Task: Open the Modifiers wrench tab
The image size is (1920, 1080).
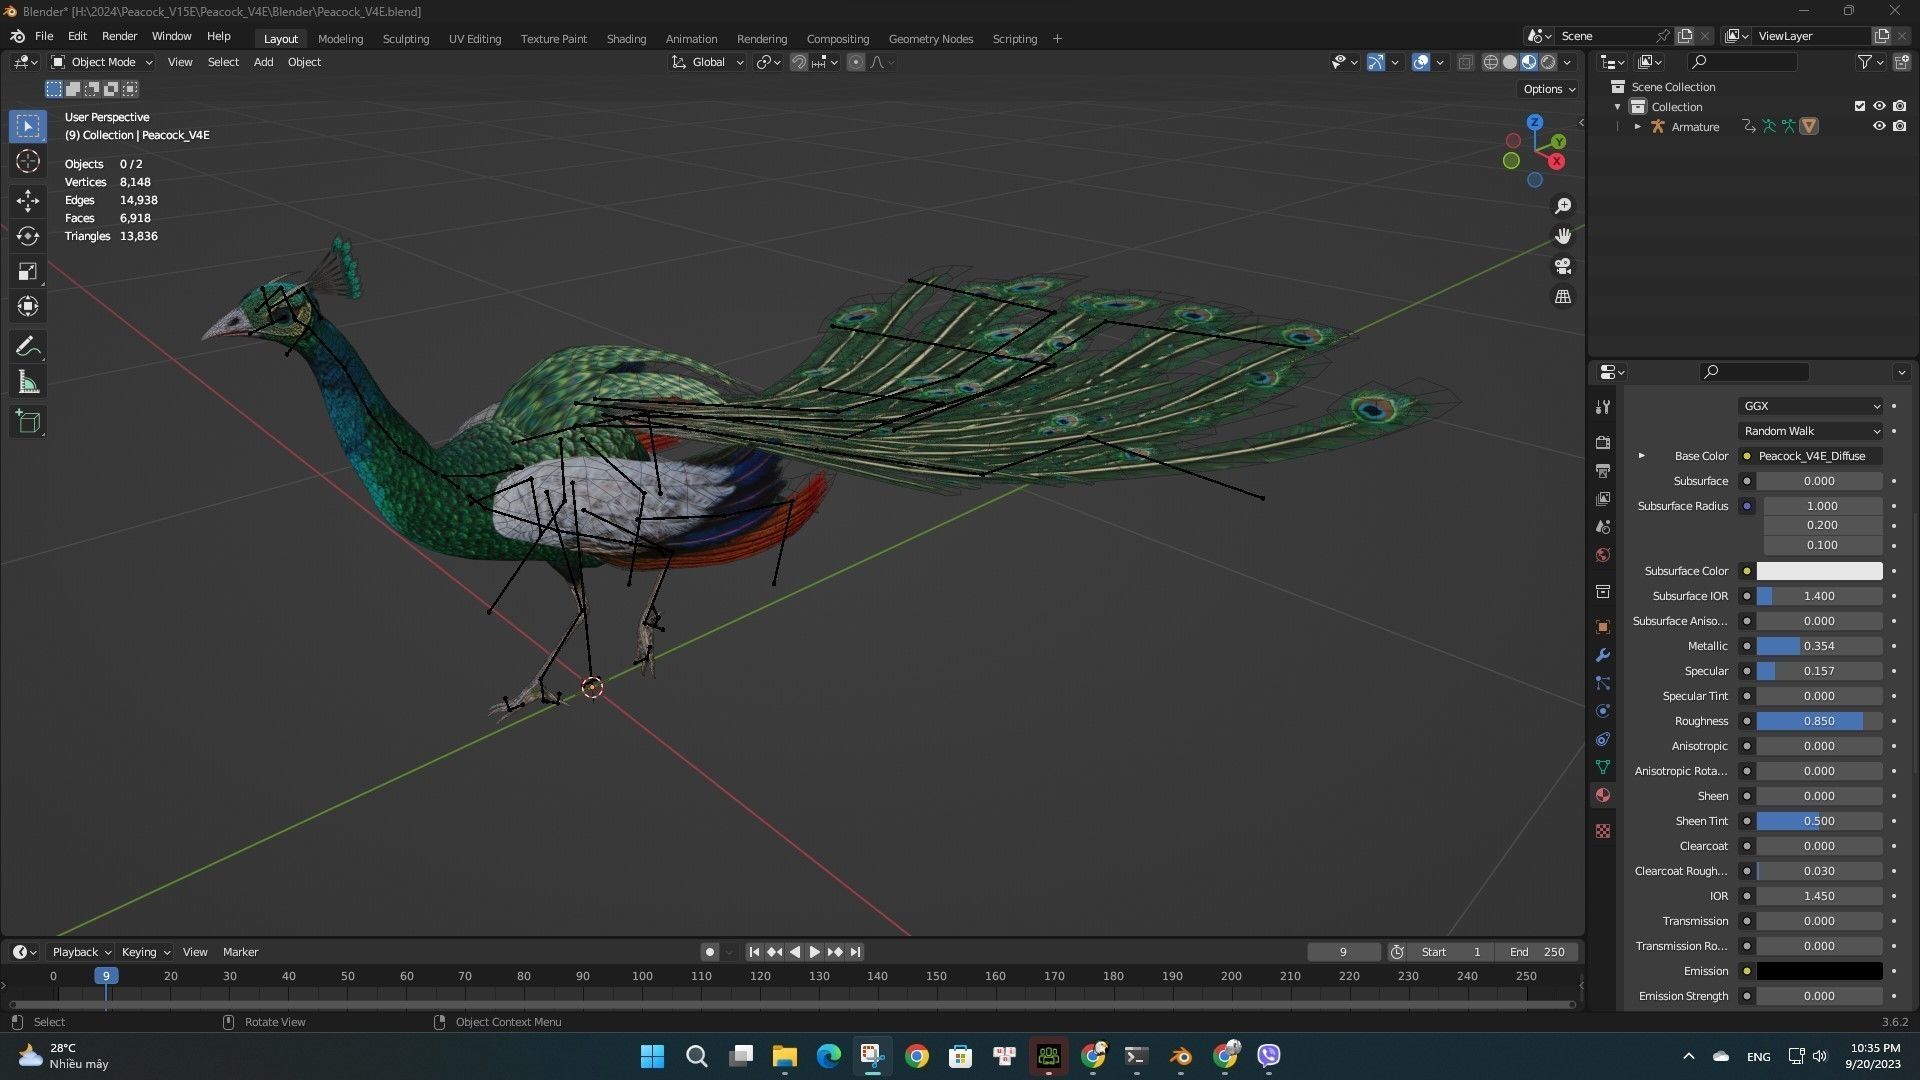Action: click(1603, 655)
